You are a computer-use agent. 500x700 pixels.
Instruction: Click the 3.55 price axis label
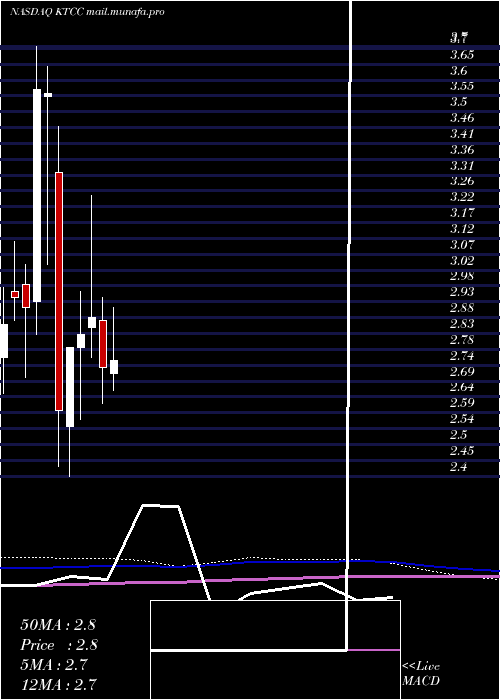[x=462, y=86]
